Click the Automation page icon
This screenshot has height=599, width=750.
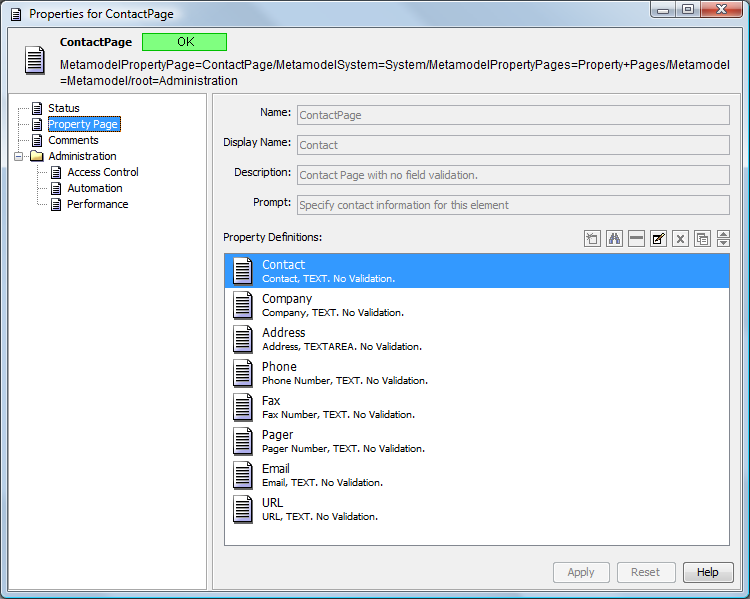coord(56,188)
